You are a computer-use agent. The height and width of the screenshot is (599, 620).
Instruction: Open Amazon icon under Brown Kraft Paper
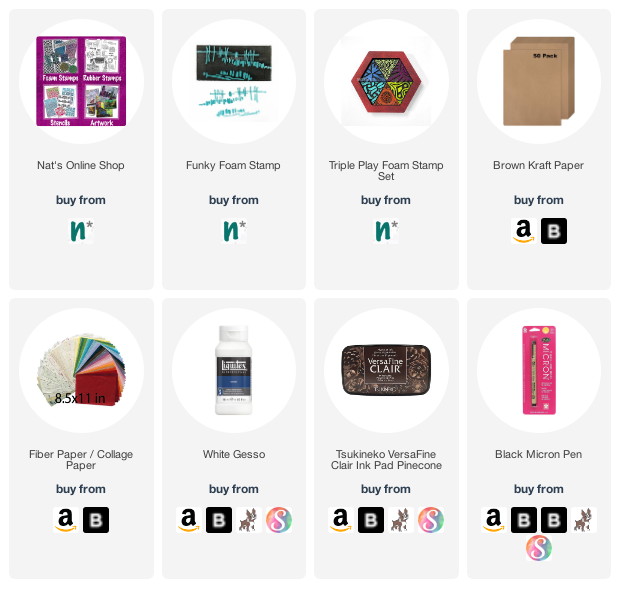click(x=524, y=231)
